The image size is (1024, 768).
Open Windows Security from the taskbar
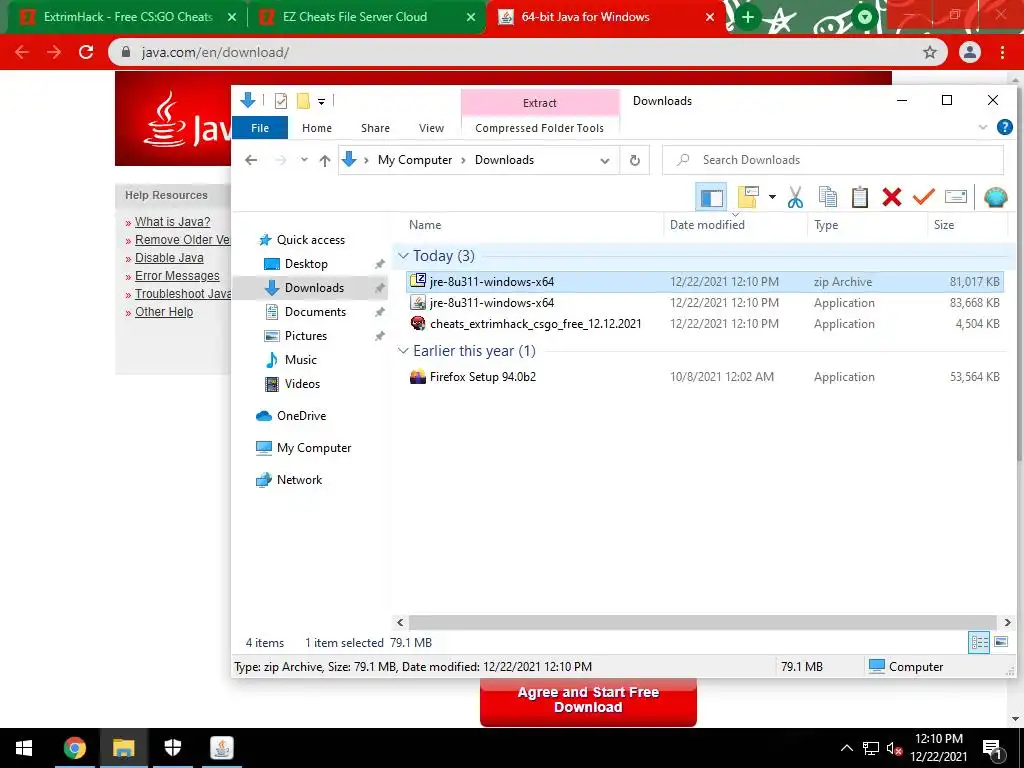(x=172, y=748)
